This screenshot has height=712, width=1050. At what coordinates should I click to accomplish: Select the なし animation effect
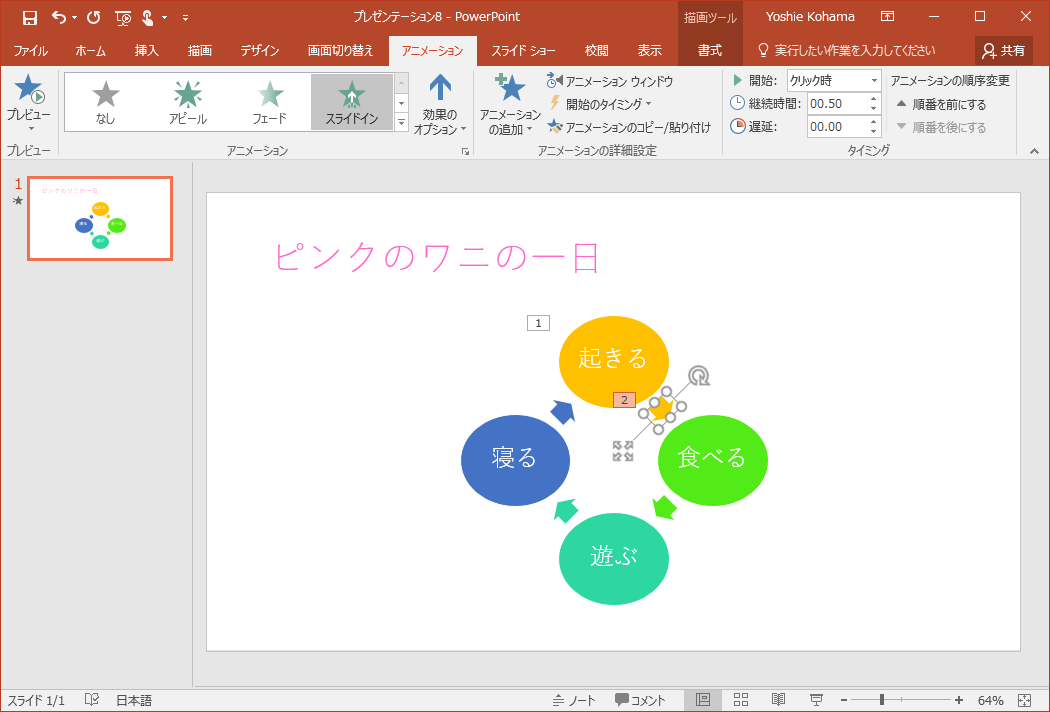click(x=105, y=102)
